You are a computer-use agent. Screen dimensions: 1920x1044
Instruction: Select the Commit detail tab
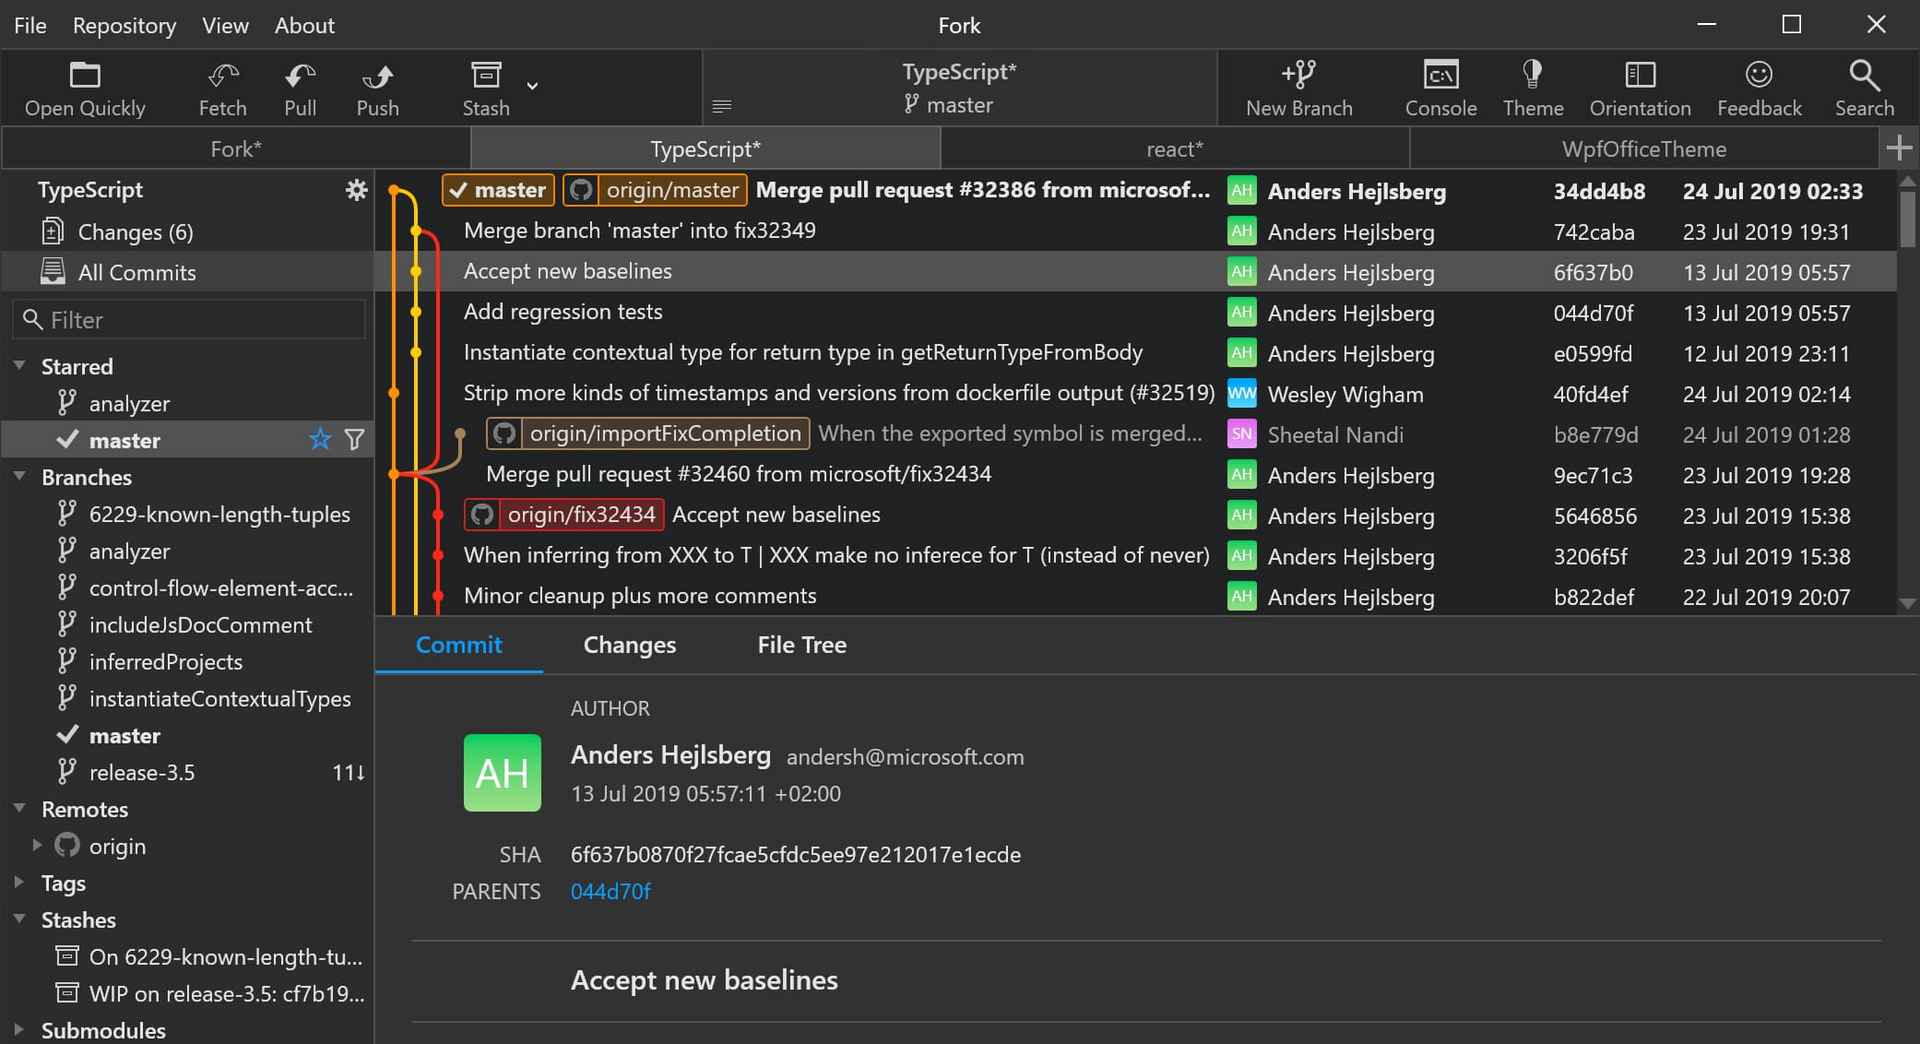click(459, 645)
